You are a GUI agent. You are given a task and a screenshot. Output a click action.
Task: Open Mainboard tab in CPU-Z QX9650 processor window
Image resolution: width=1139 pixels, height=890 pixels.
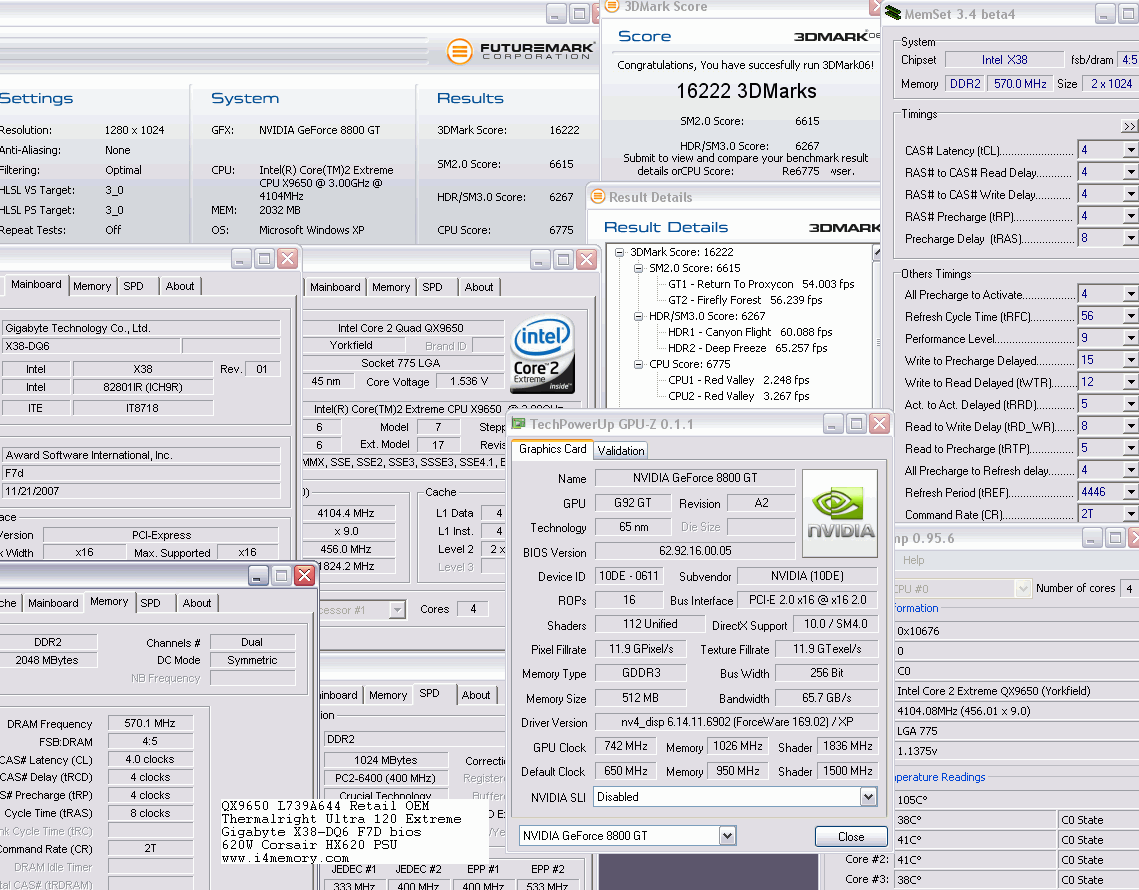coord(335,287)
